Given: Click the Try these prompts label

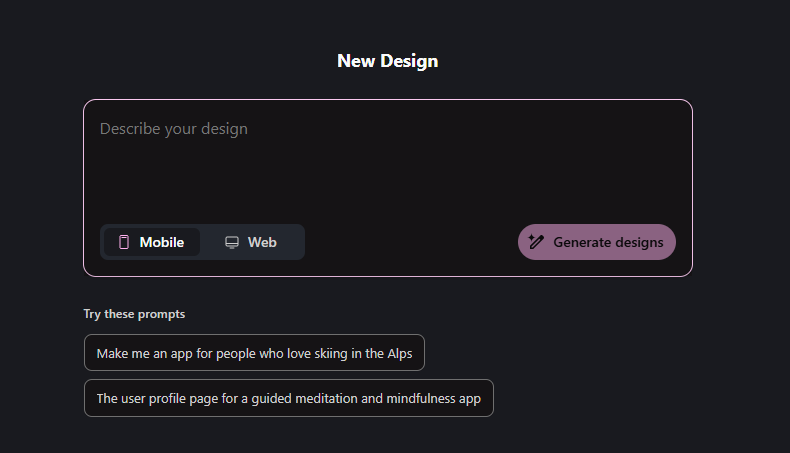Looking at the screenshot, I should pyautogui.click(x=134, y=314).
